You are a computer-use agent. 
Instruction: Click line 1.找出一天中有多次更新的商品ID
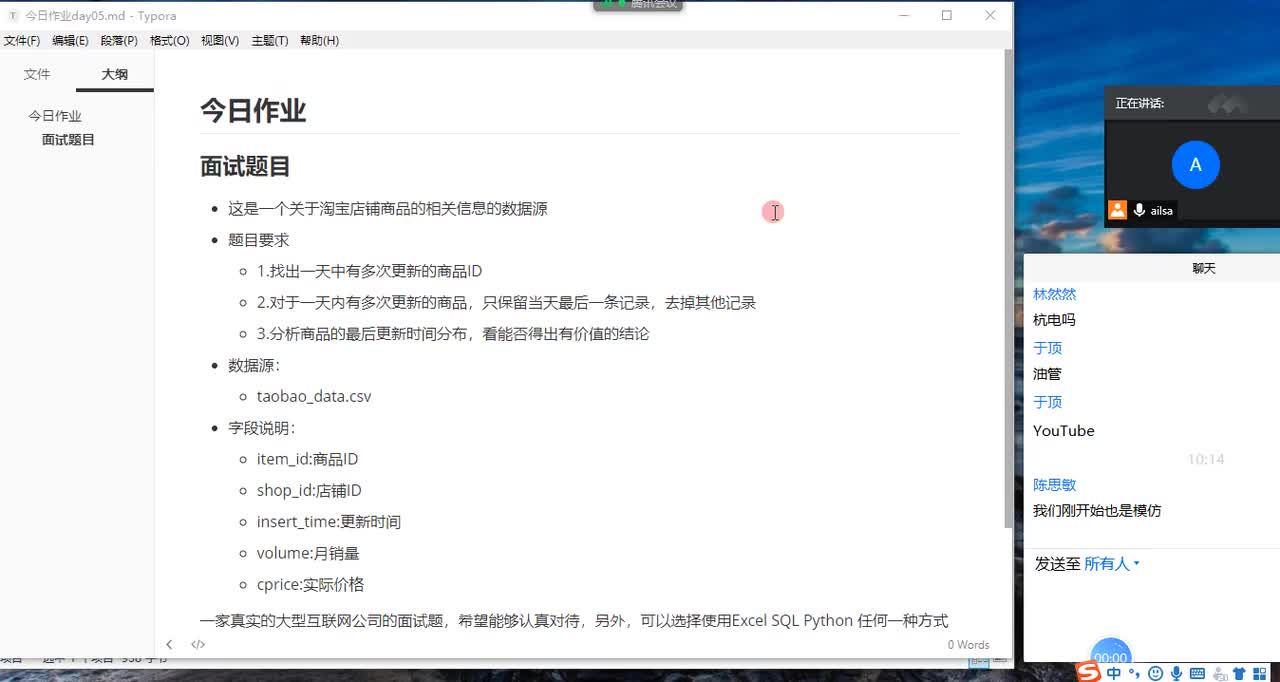[x=370, y=271]
